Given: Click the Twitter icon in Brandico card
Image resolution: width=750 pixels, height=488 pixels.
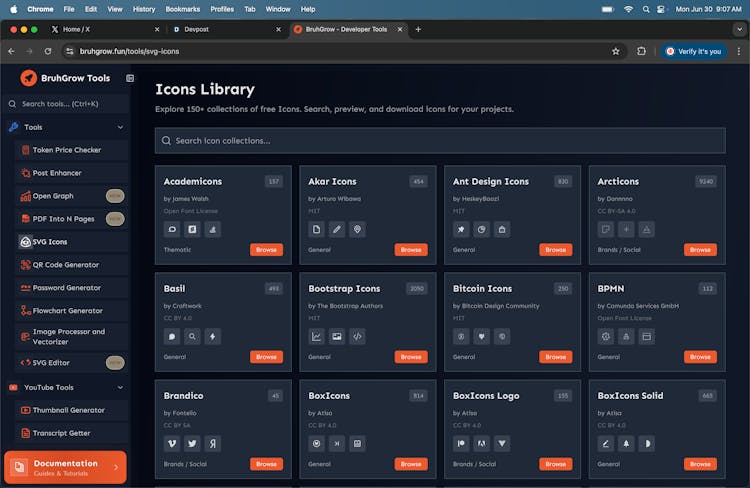Looking at the screenshot, I should click(192, 443).
